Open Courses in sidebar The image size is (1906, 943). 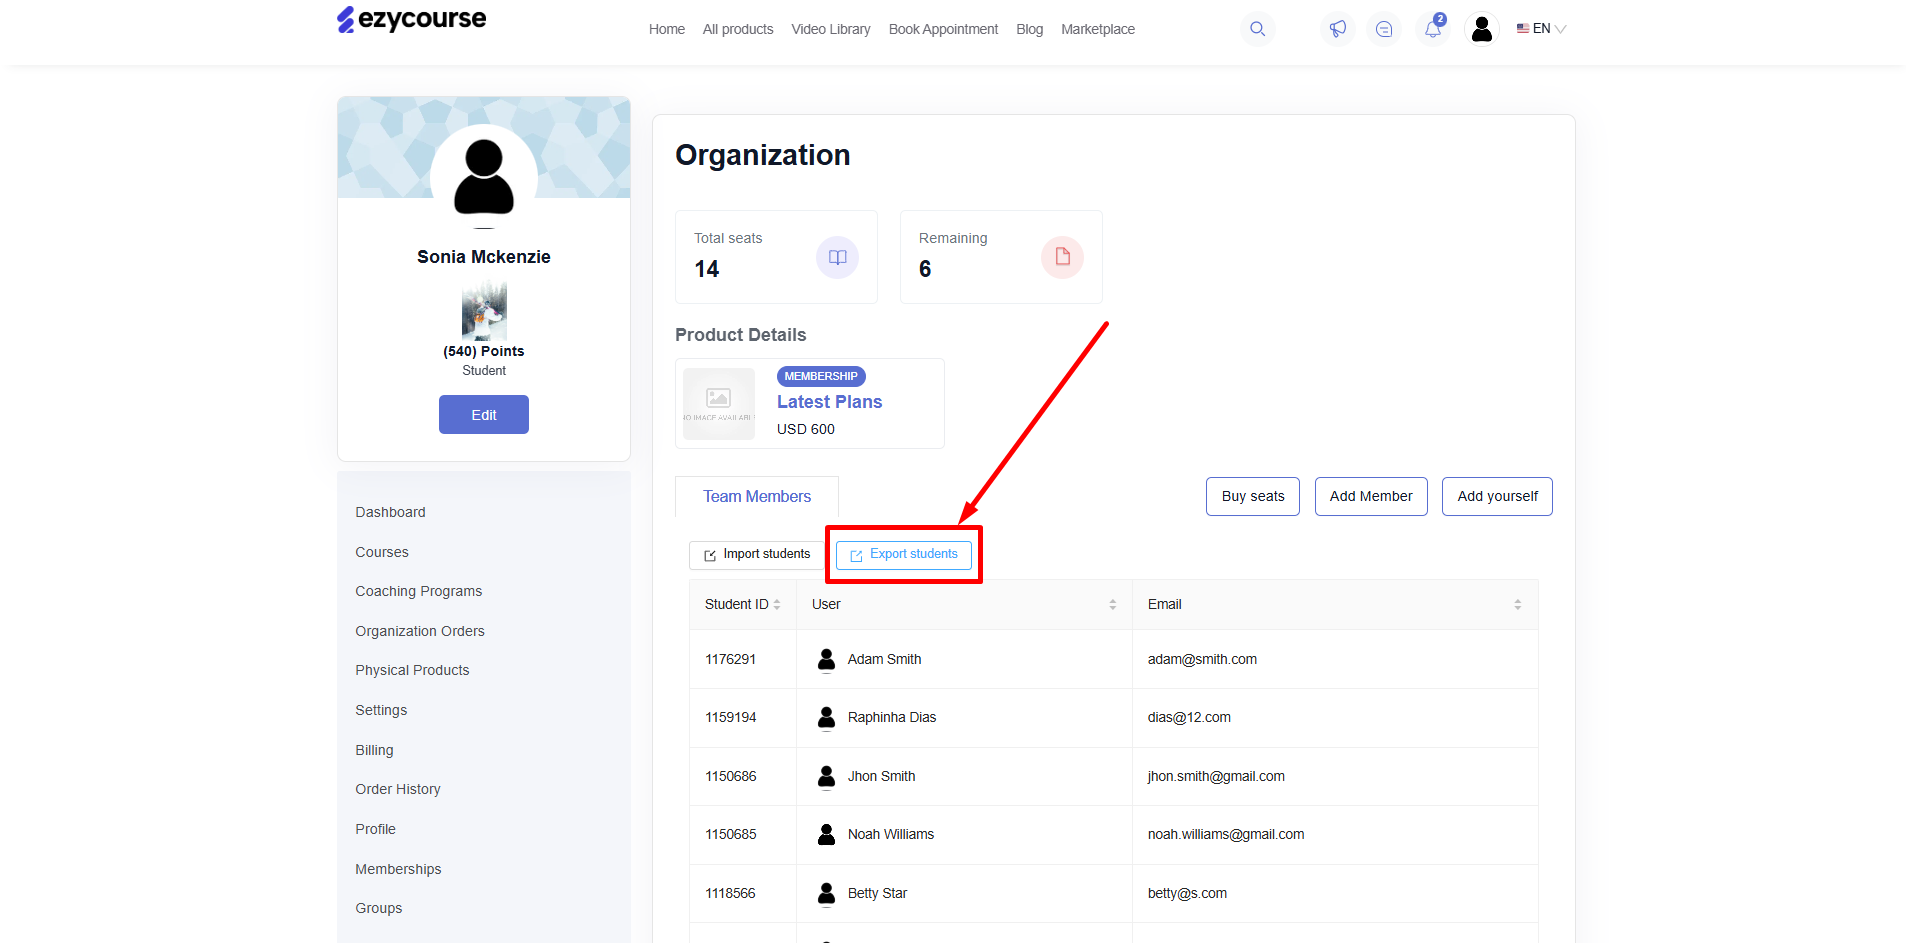click(x=382, y=552)
